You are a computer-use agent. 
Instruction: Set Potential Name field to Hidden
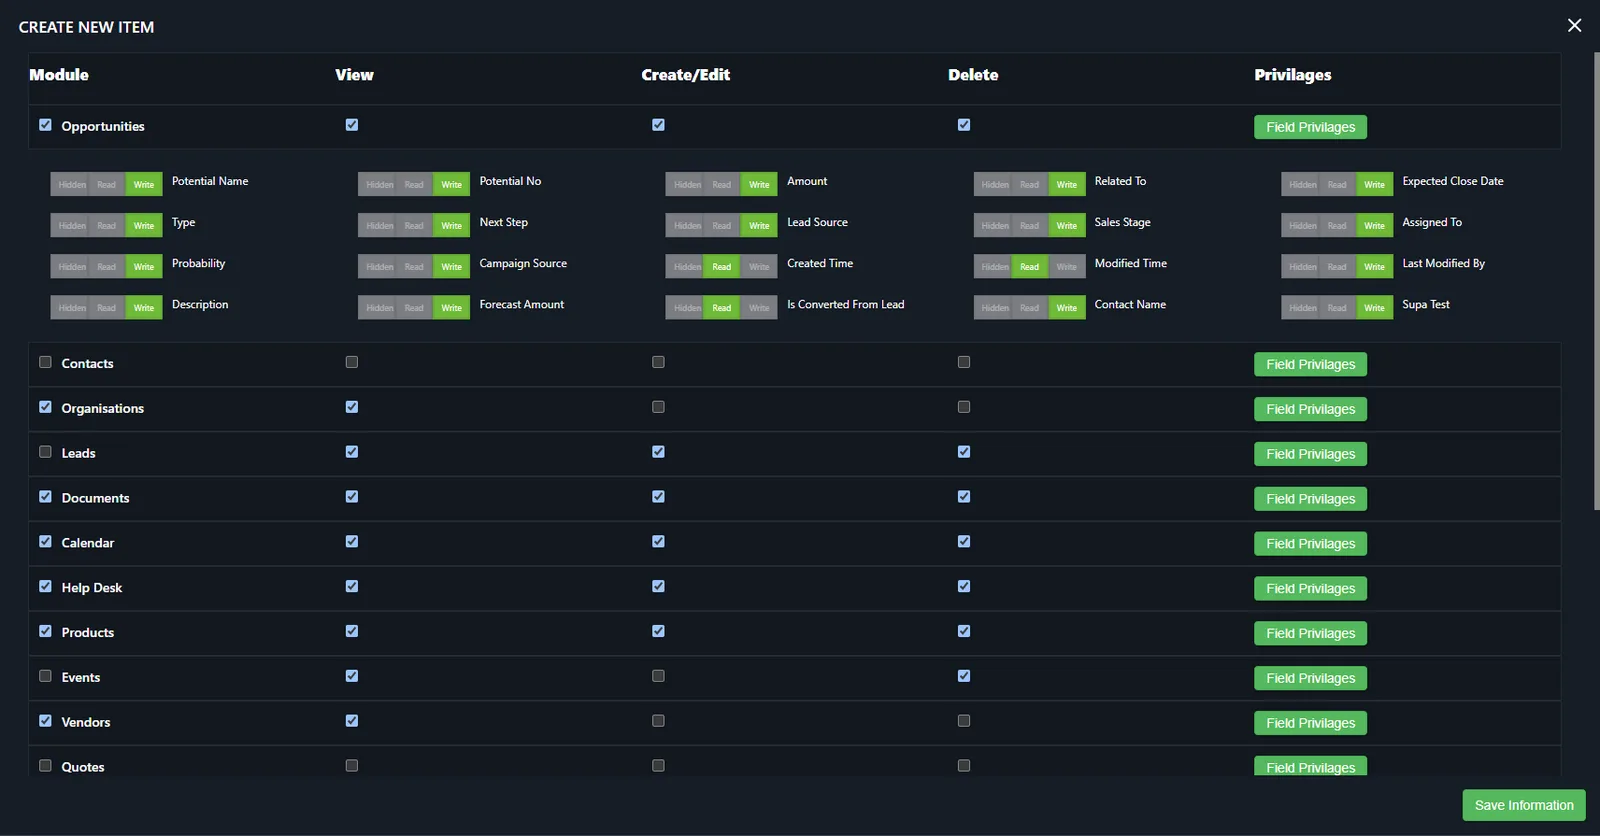(x=72, y=185)
